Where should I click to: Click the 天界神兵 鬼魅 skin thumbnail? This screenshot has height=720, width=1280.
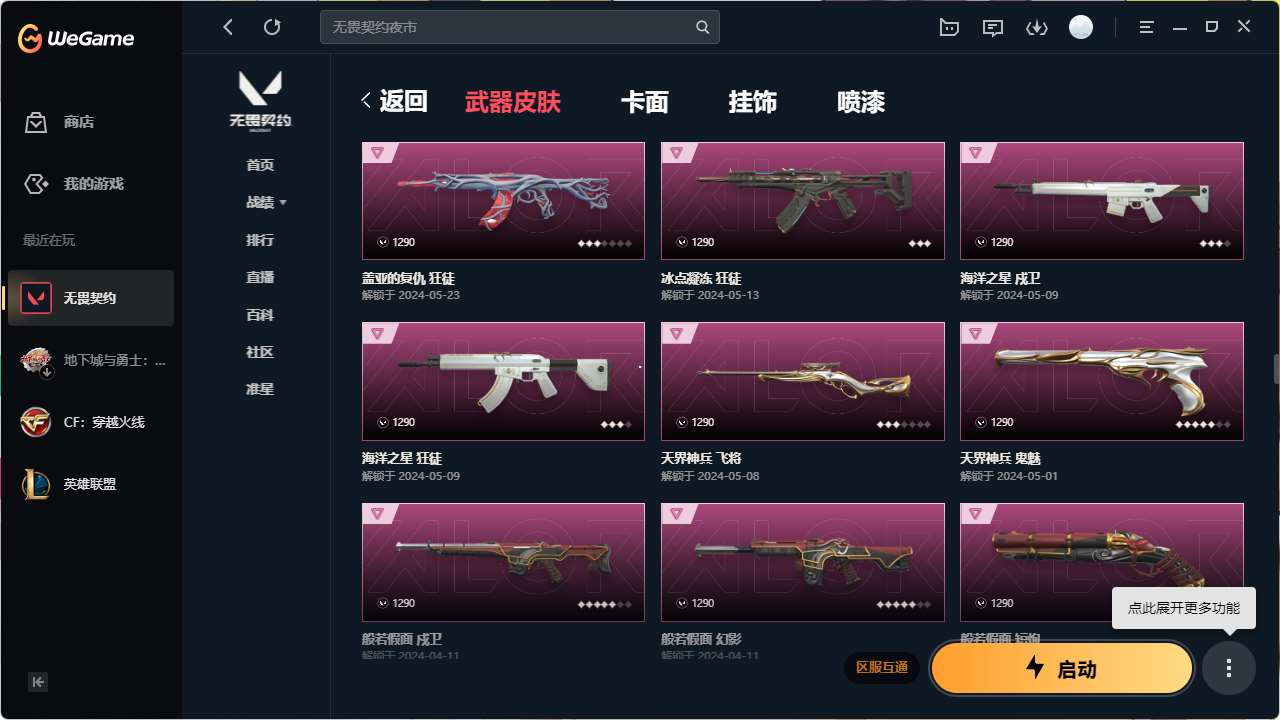point(1102,381)
